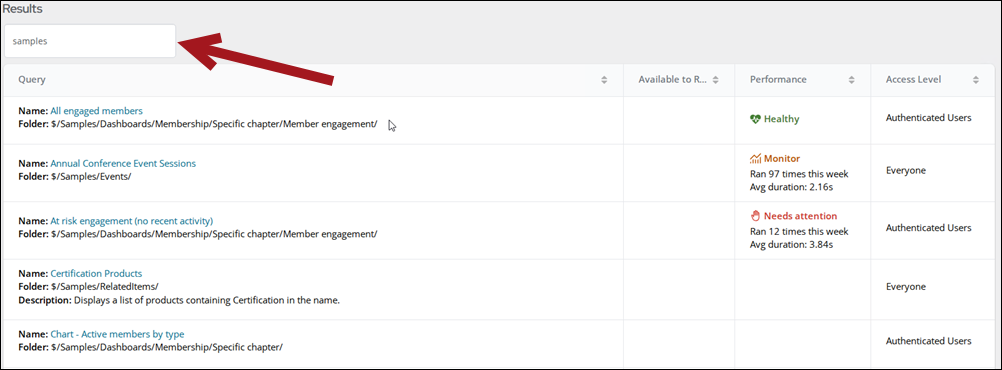This screenshot has height=370, width=1002.
Task: Click the Needs attention status label
Action: tap(801, 216)
